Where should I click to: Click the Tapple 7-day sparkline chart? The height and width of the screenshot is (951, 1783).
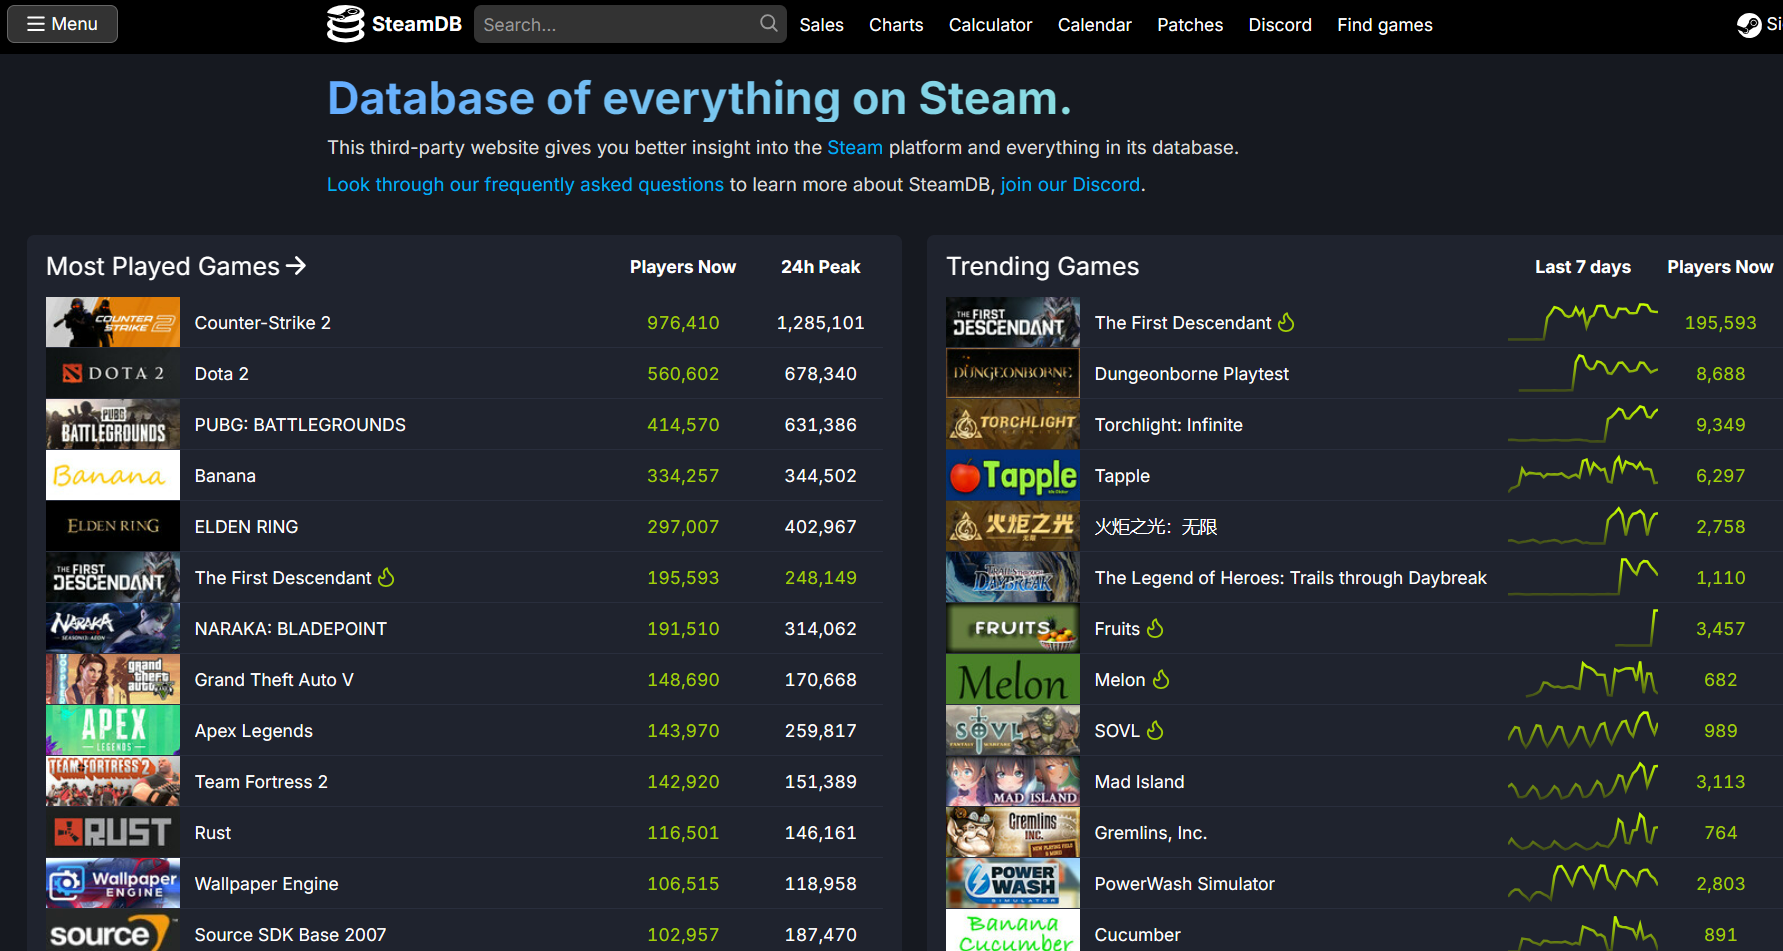[x=1583, y=475]
